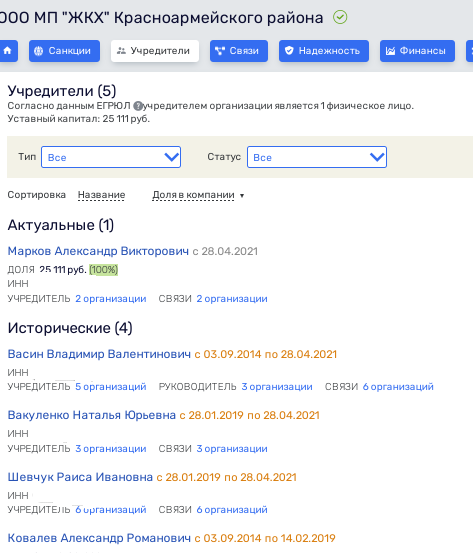473x553 pixels.
Task: Open the Тип filter dropdown
Action: (111, 157)
